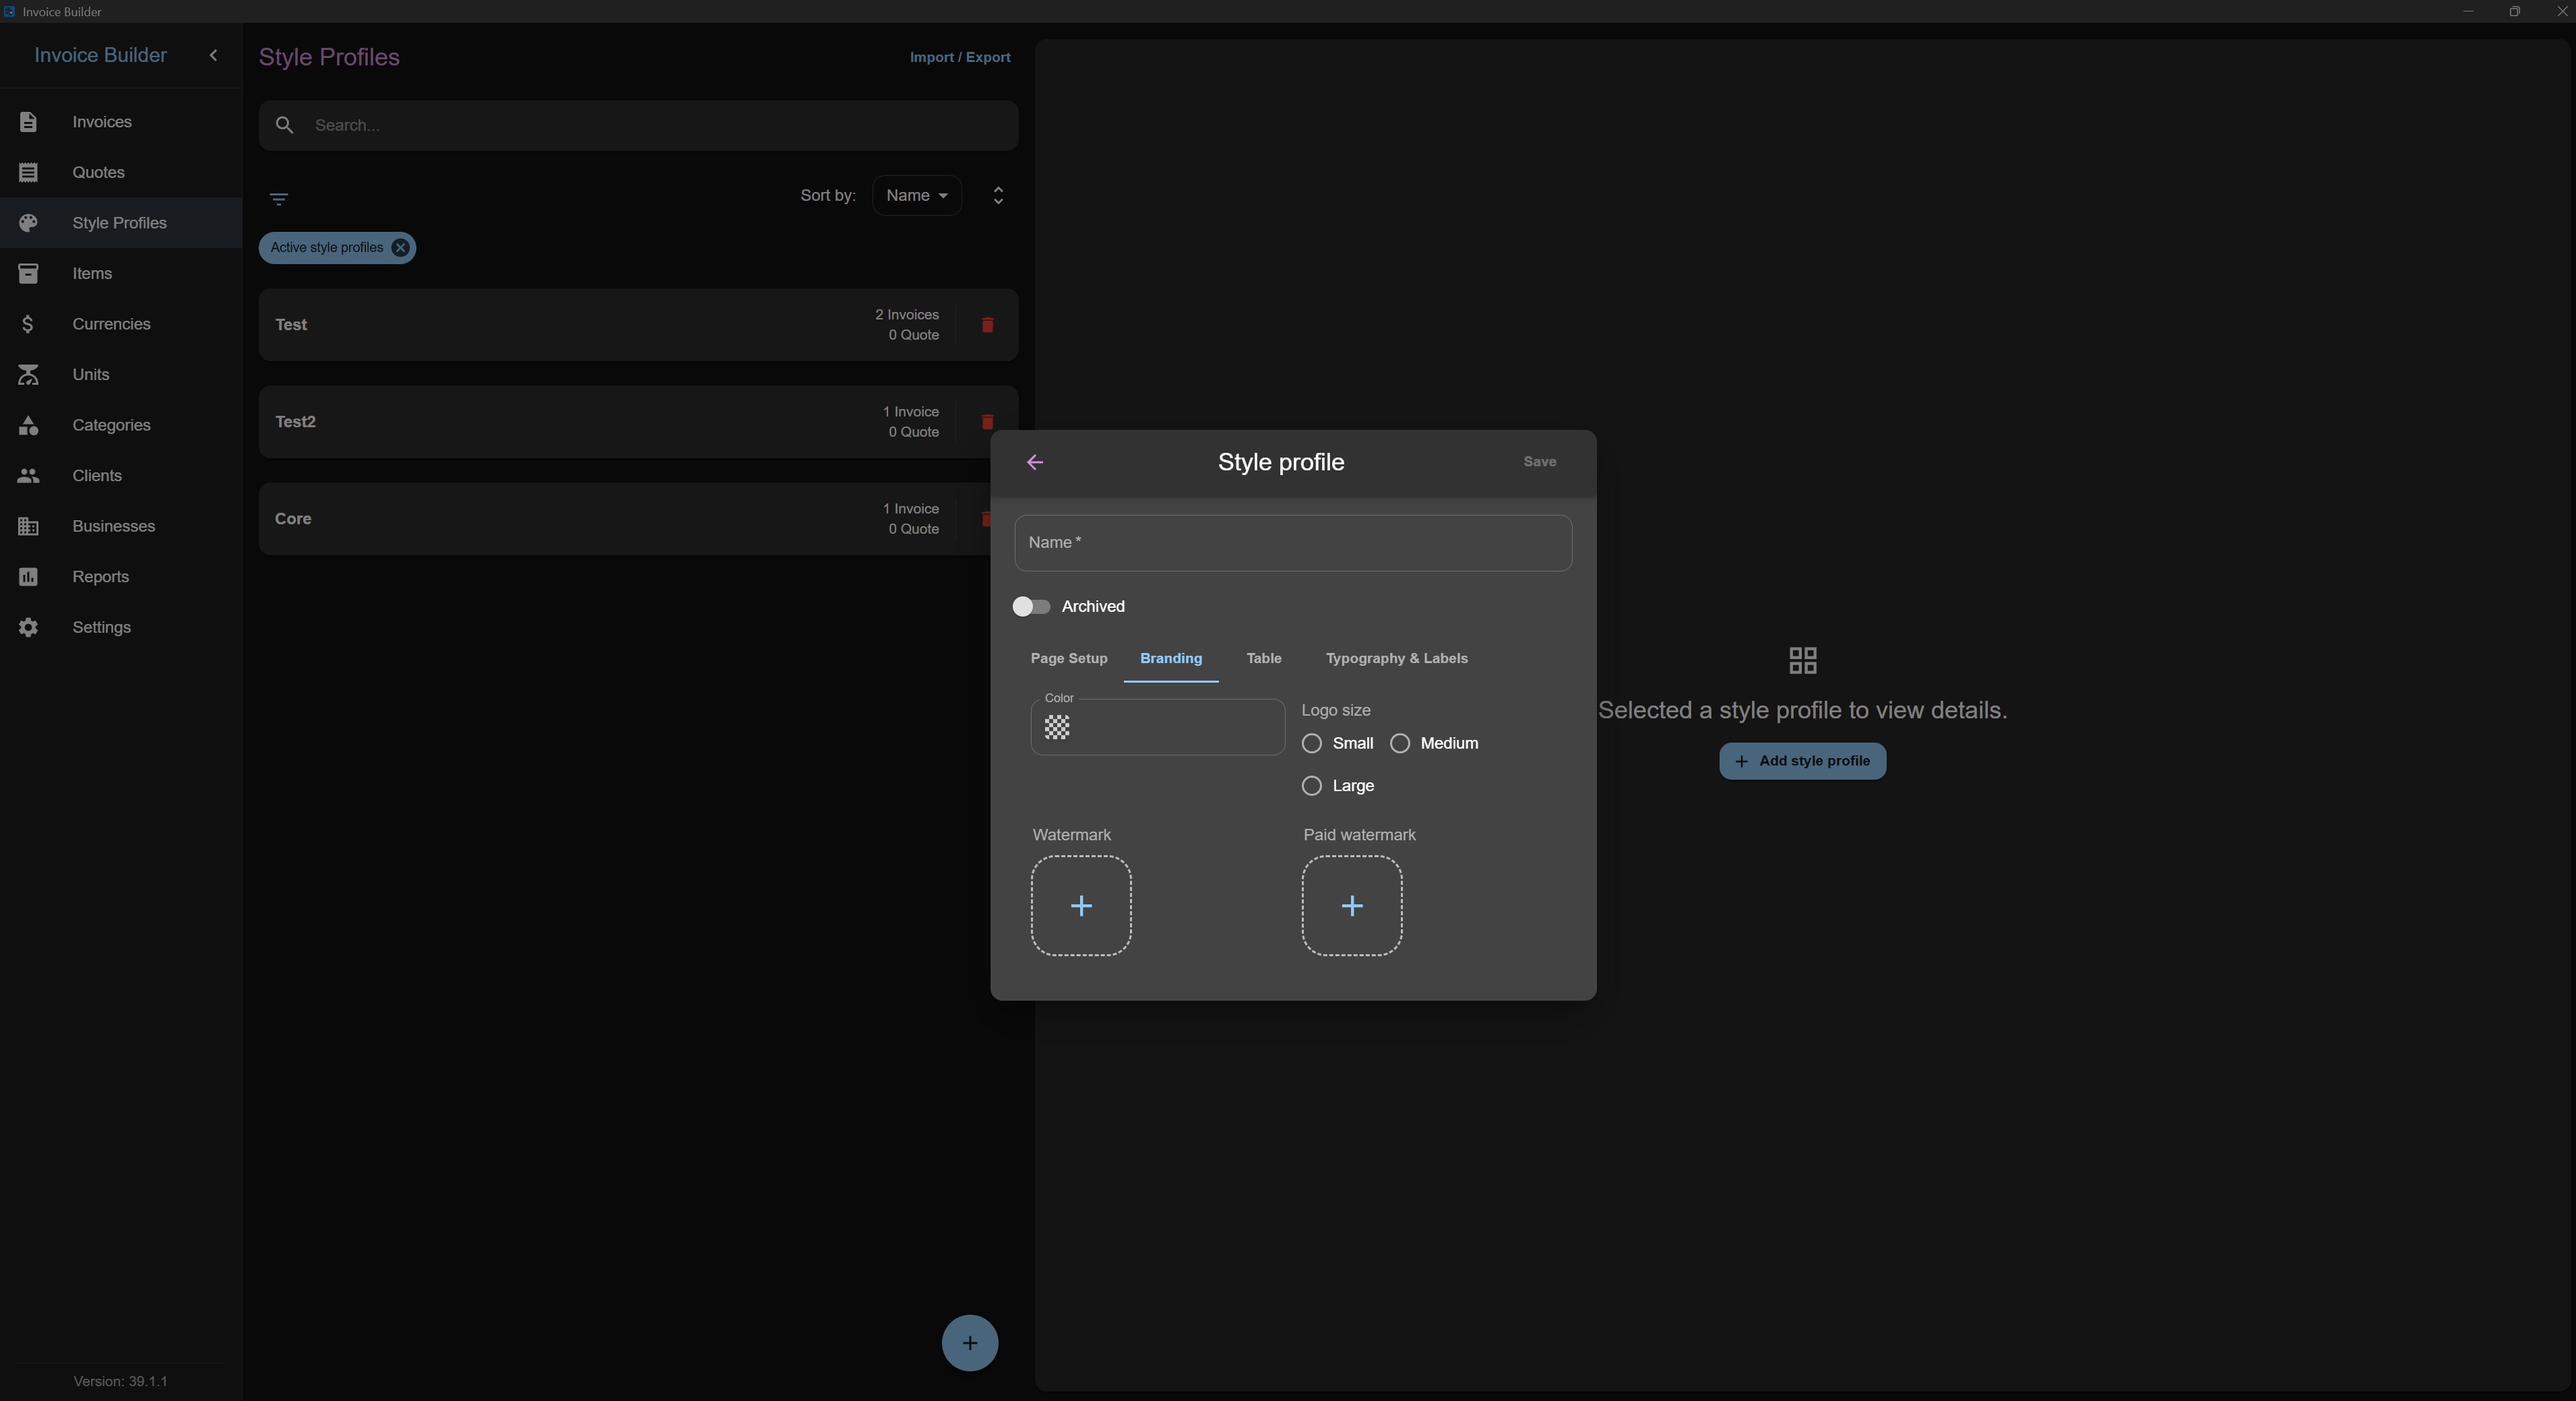Open the Currencies section
The image size is (2576, 1401).
click(120, 324)
